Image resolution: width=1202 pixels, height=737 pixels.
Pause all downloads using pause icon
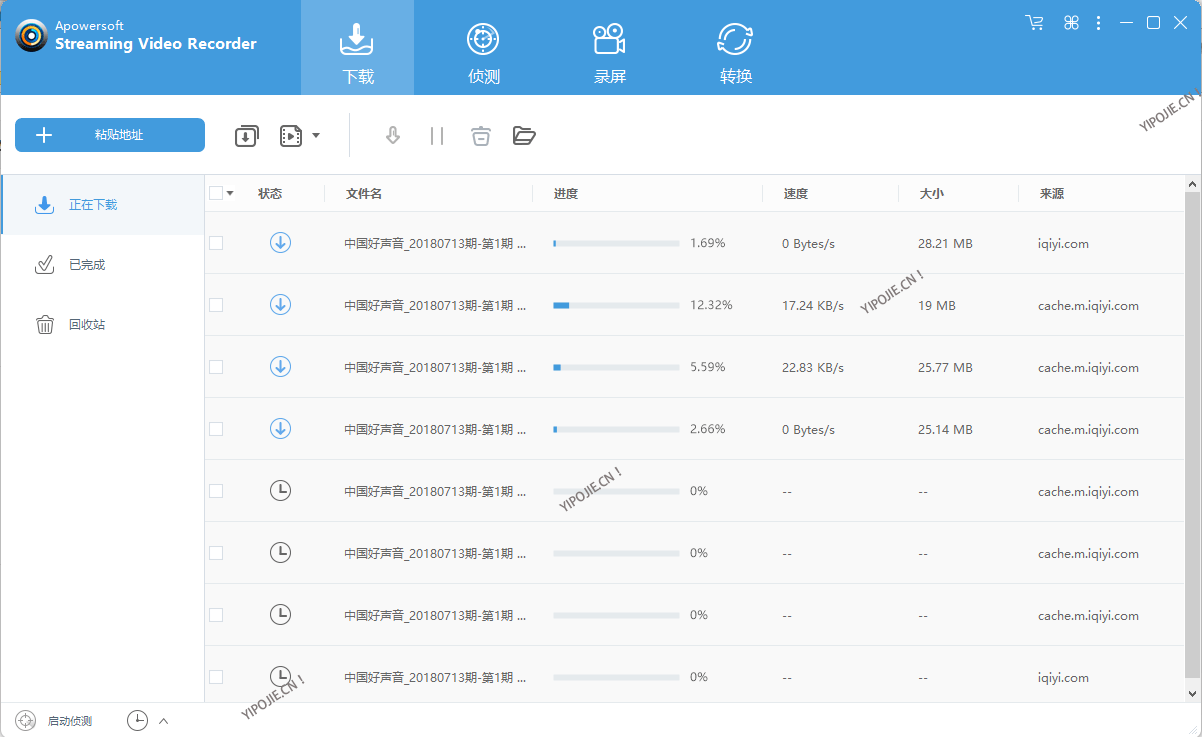[436, 135]
